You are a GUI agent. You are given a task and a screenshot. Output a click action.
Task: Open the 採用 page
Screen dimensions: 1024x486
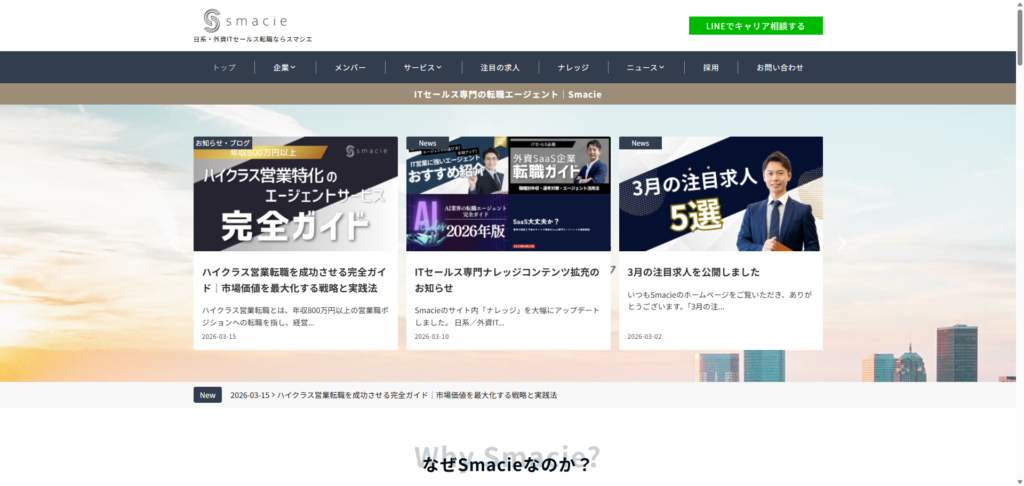711,68
